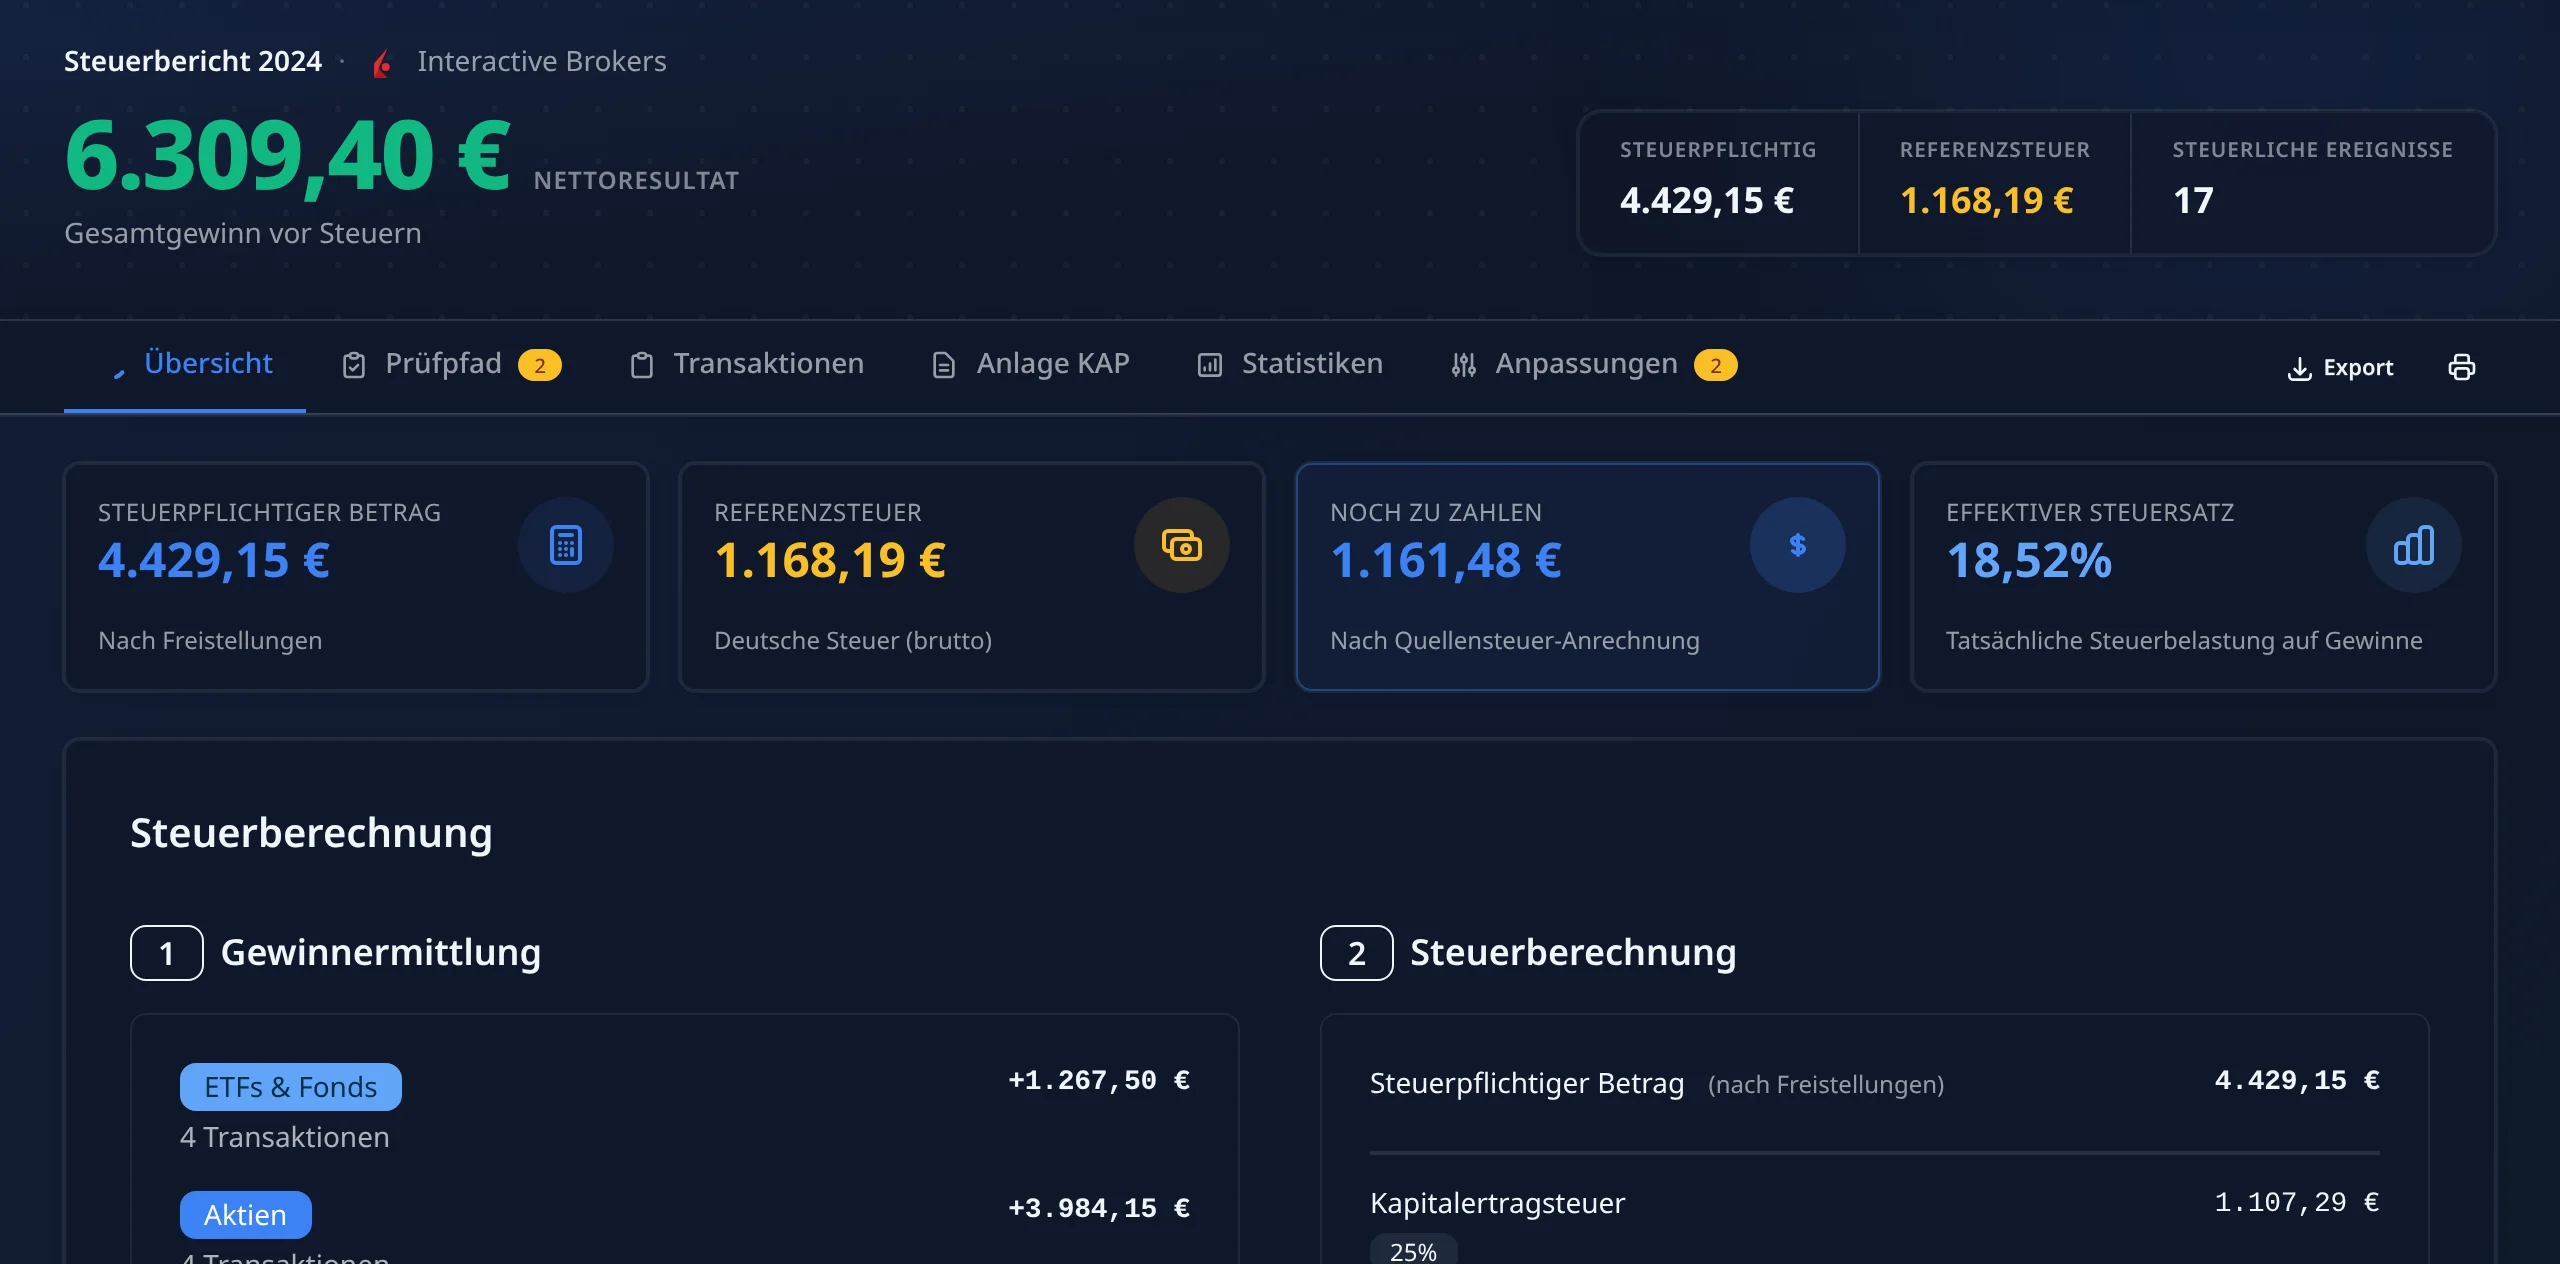Click the '4 Transaktionen' text under ETFs & Fonds

[285, 1138]
